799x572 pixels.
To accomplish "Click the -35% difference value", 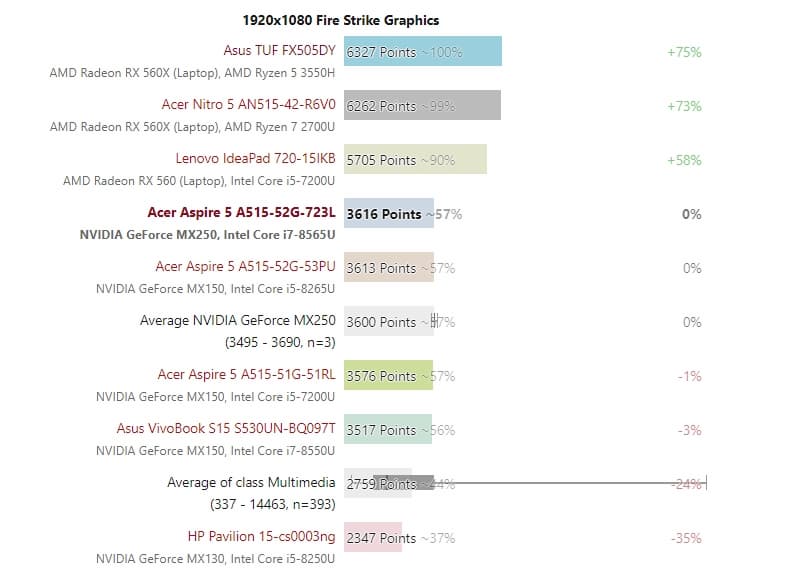I will click(685, 538).
